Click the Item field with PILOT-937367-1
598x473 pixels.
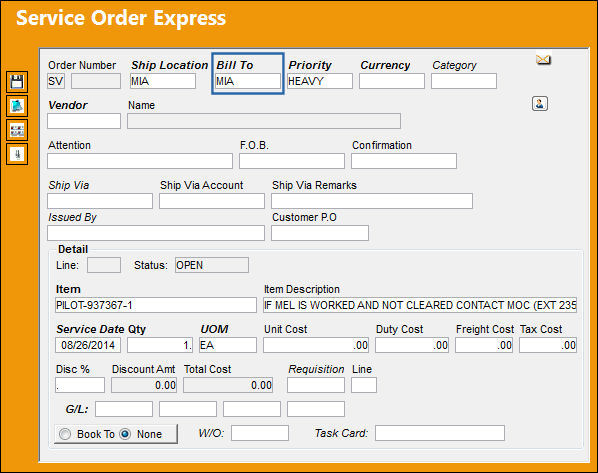[x=156, y=305]
